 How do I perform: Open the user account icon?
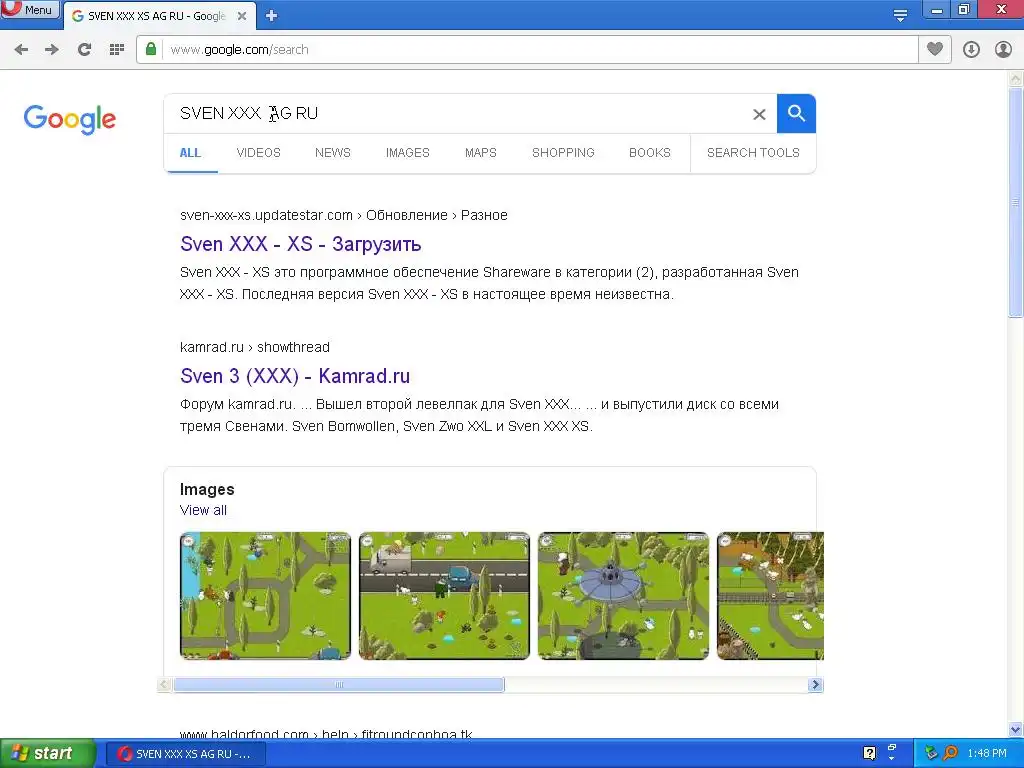(x=1003, y=50)
